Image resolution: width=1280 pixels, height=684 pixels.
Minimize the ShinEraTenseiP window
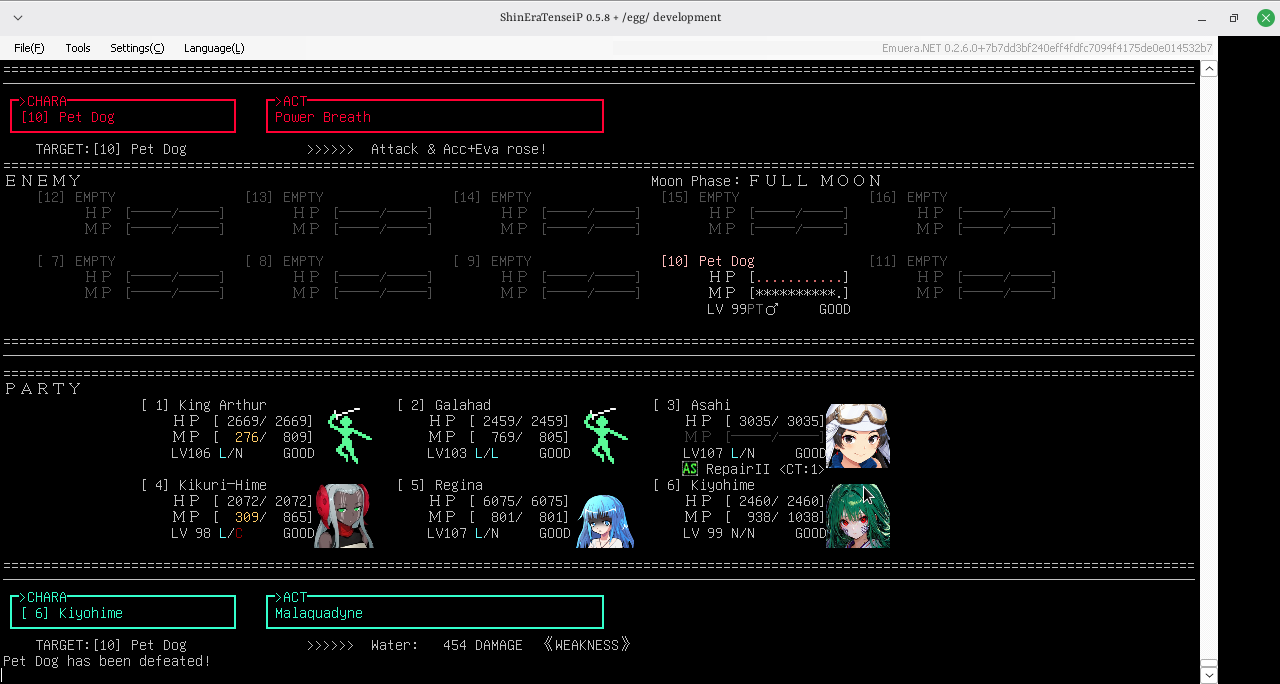pyautogui.click(x=1201, y=18)
